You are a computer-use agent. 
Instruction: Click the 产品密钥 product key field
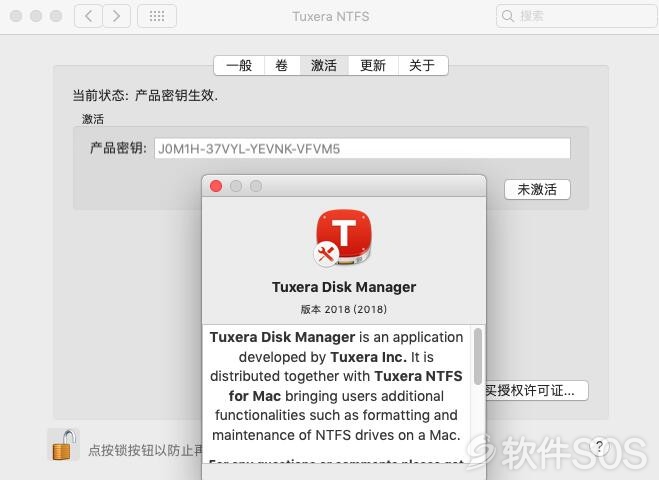(362, 148)
